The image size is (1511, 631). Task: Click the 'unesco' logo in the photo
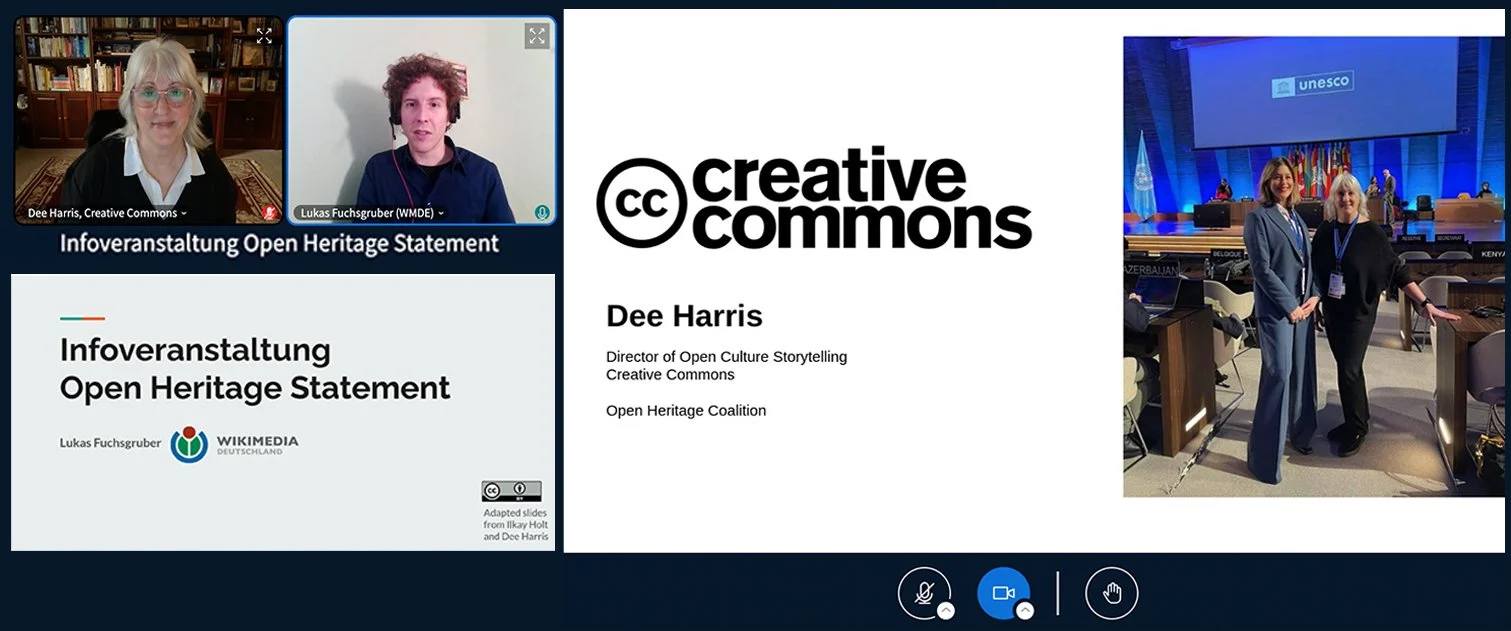click(1312, 84)
